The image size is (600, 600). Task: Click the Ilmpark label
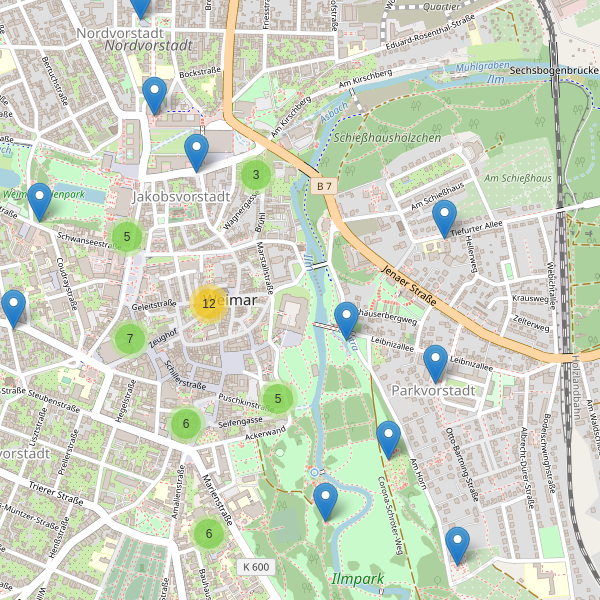(x=358, y=579)
